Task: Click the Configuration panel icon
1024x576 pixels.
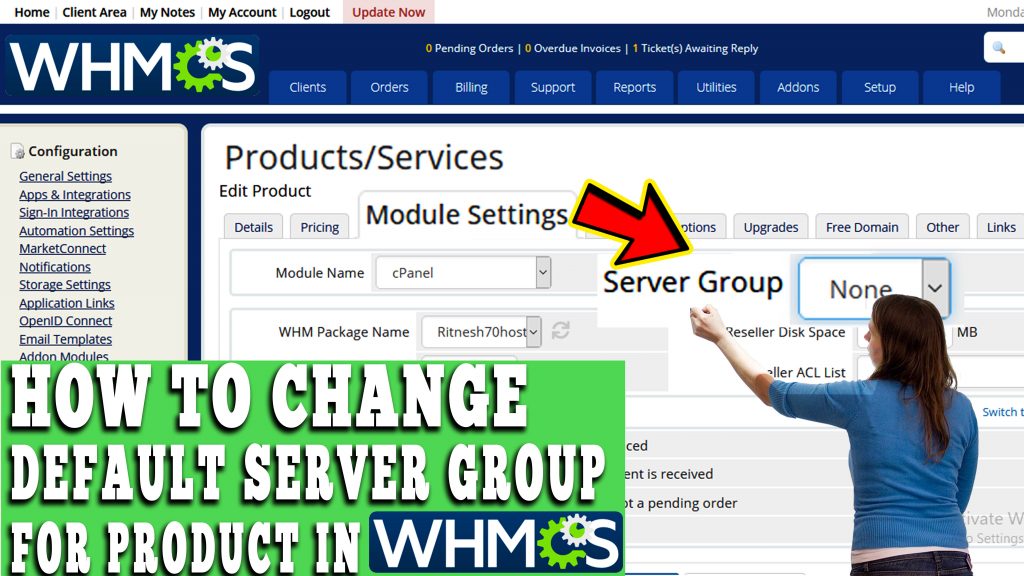Action: click(17, 149)
